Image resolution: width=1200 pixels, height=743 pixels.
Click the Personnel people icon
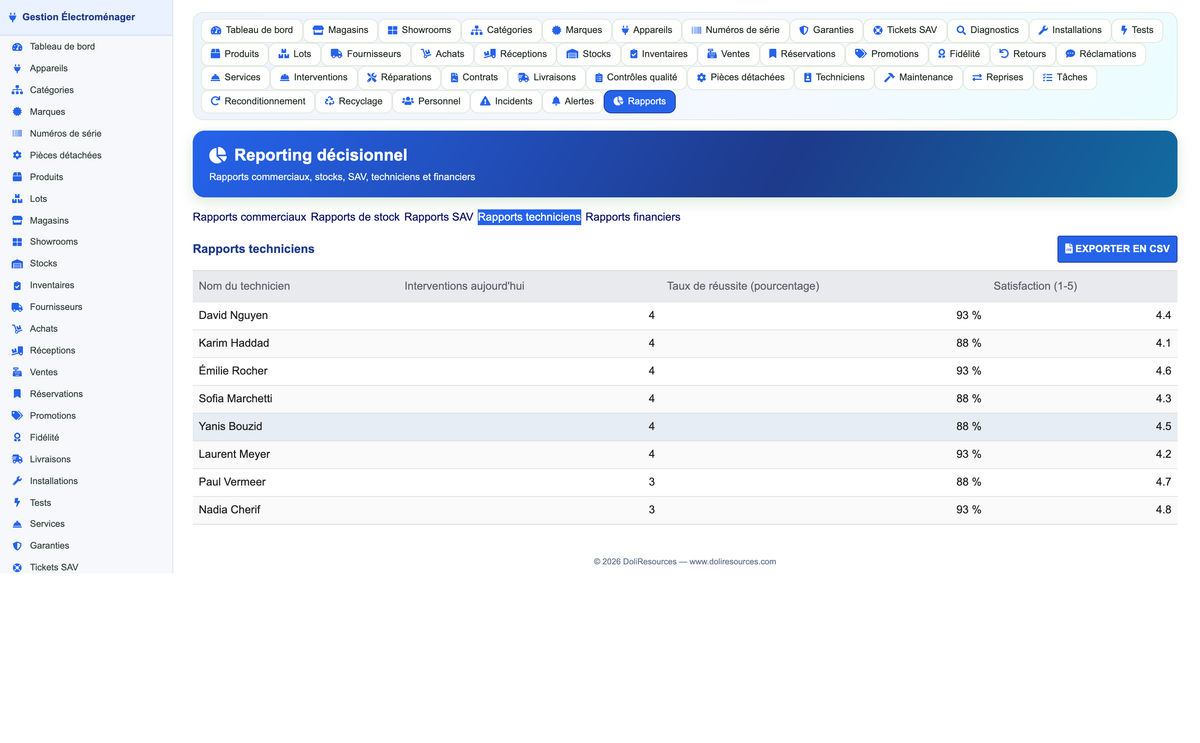408,101
